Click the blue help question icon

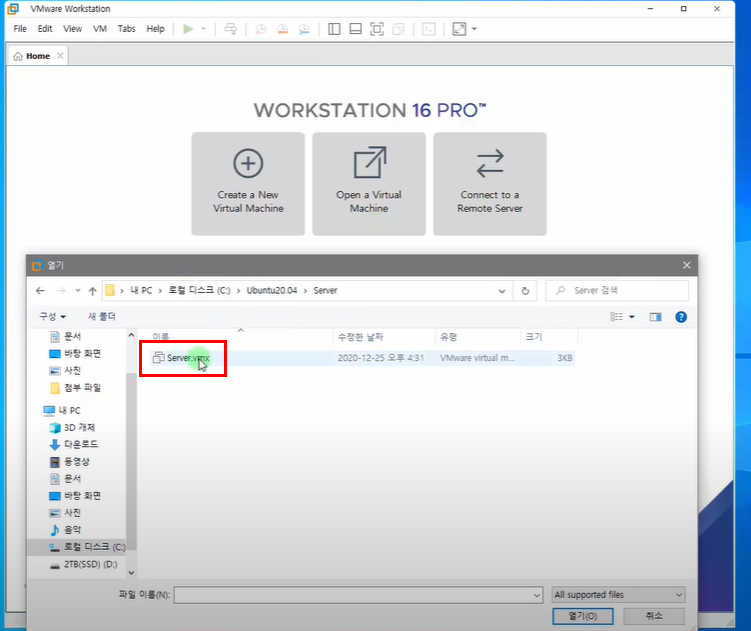pyautogui.click(x=681, y=317)
